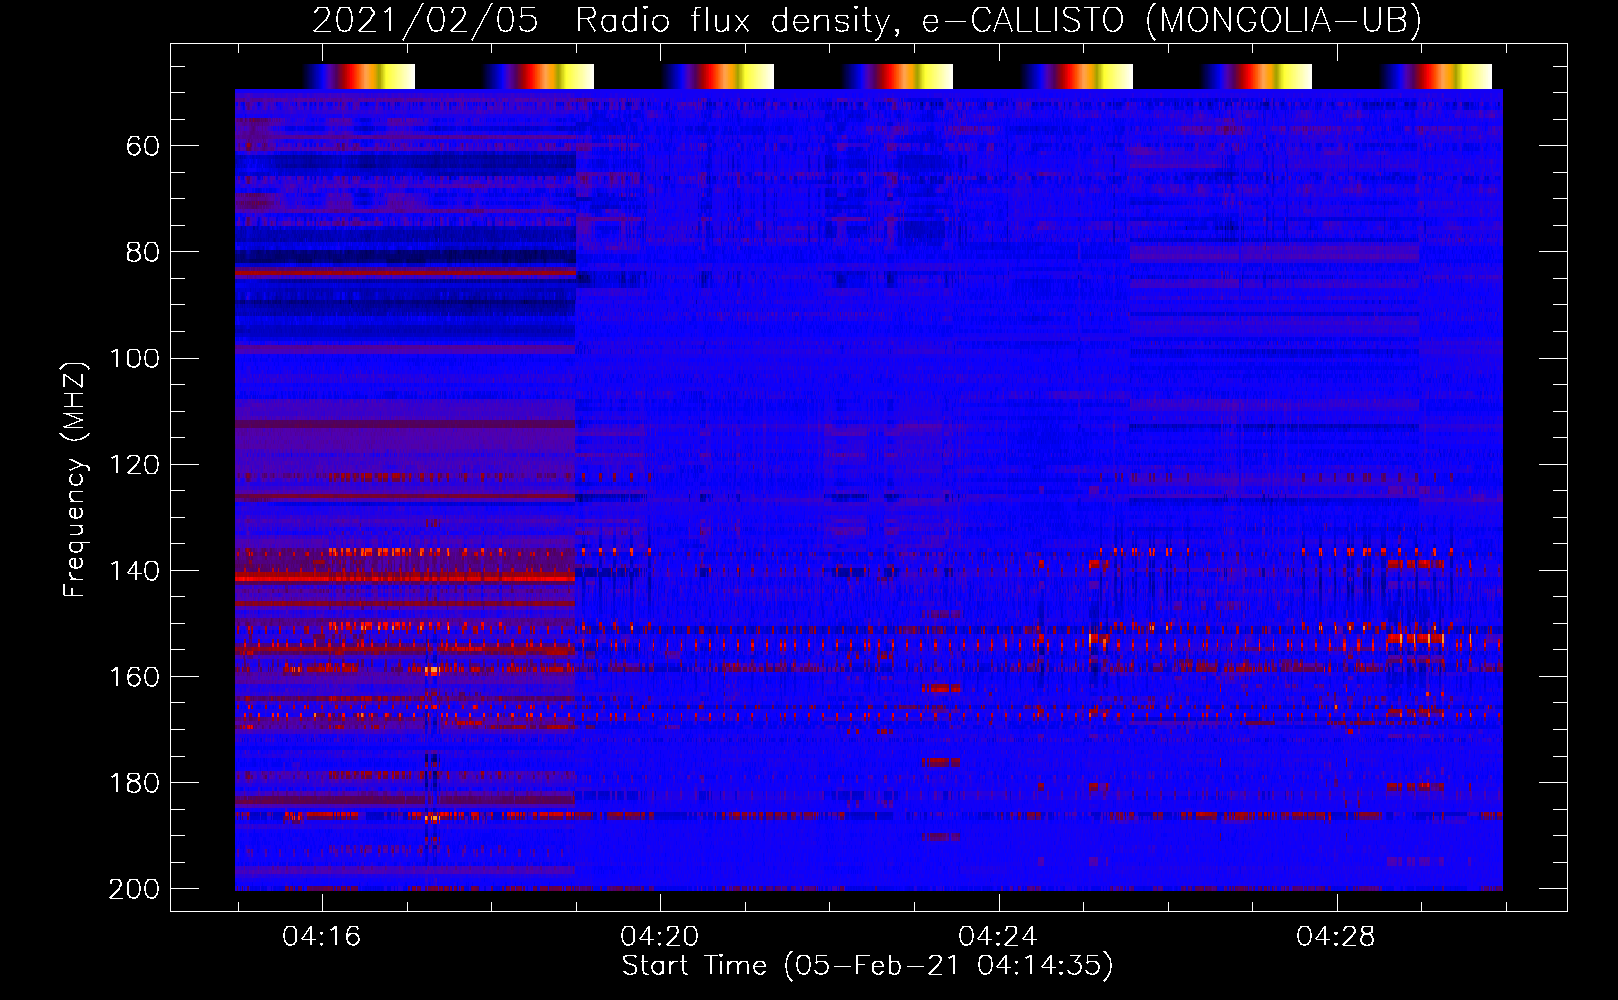Click the 04:28 time tick label
The width and height of the screenshot is (1618, 1000).
tap(1335, 937)
